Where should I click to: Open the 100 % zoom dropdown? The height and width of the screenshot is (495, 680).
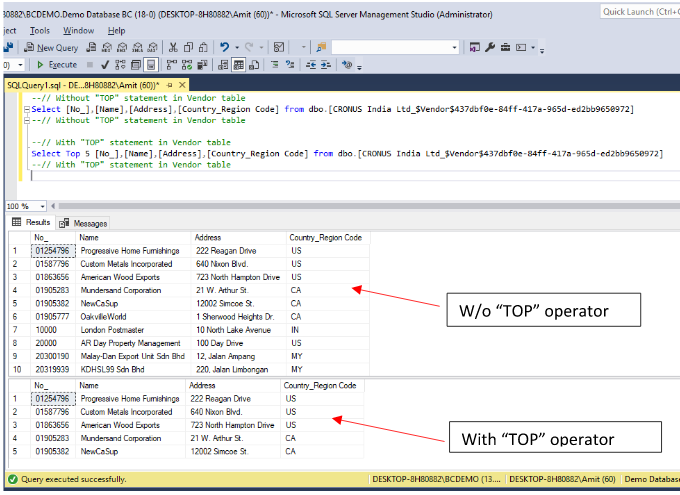point(42,206)
